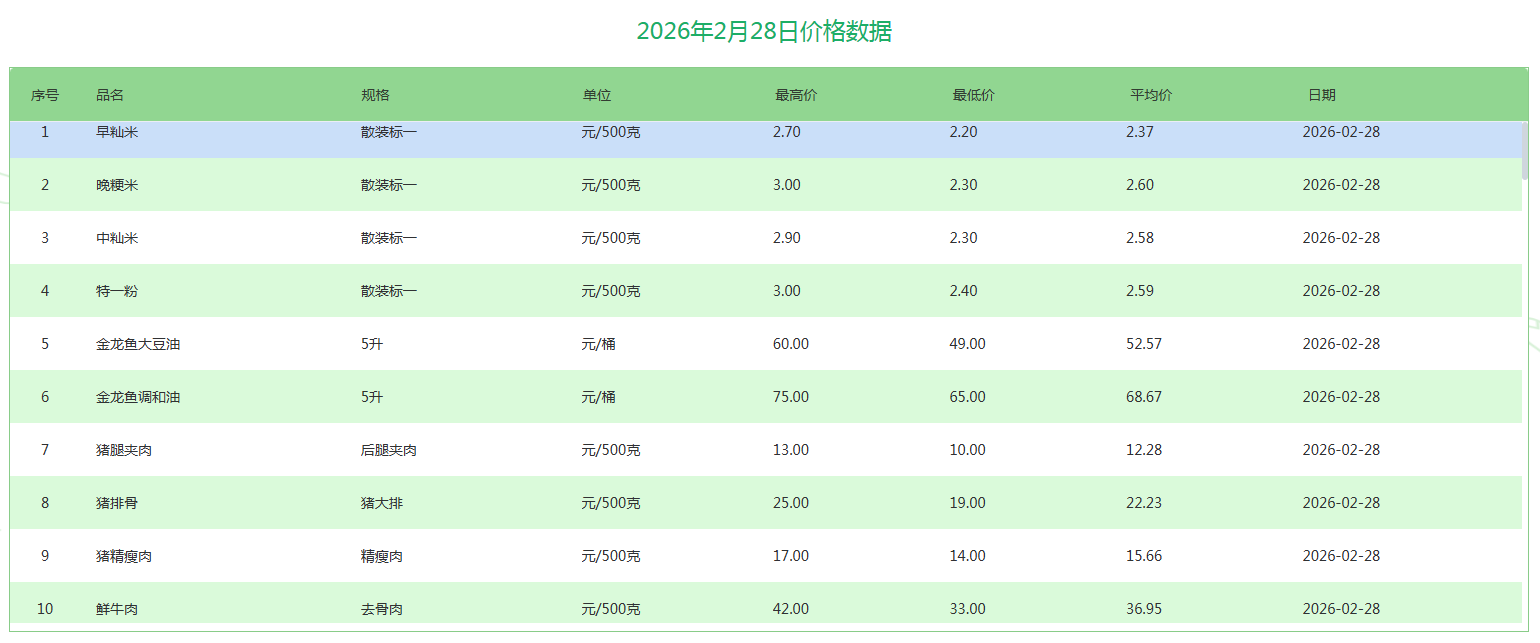This screenshot has height=643, width=1540.
Task: Select the 金龙鱼大豆油 product cell
Action: pos(138,344)
